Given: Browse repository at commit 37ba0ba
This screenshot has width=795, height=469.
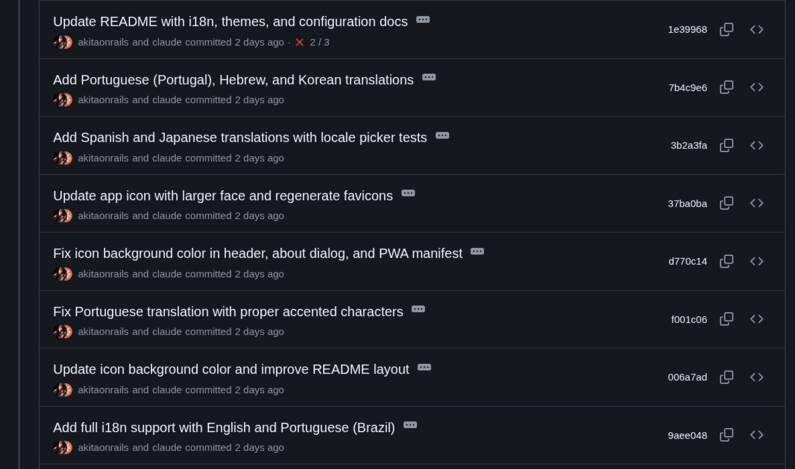Looking at the screenshot, I should [757, 204].
